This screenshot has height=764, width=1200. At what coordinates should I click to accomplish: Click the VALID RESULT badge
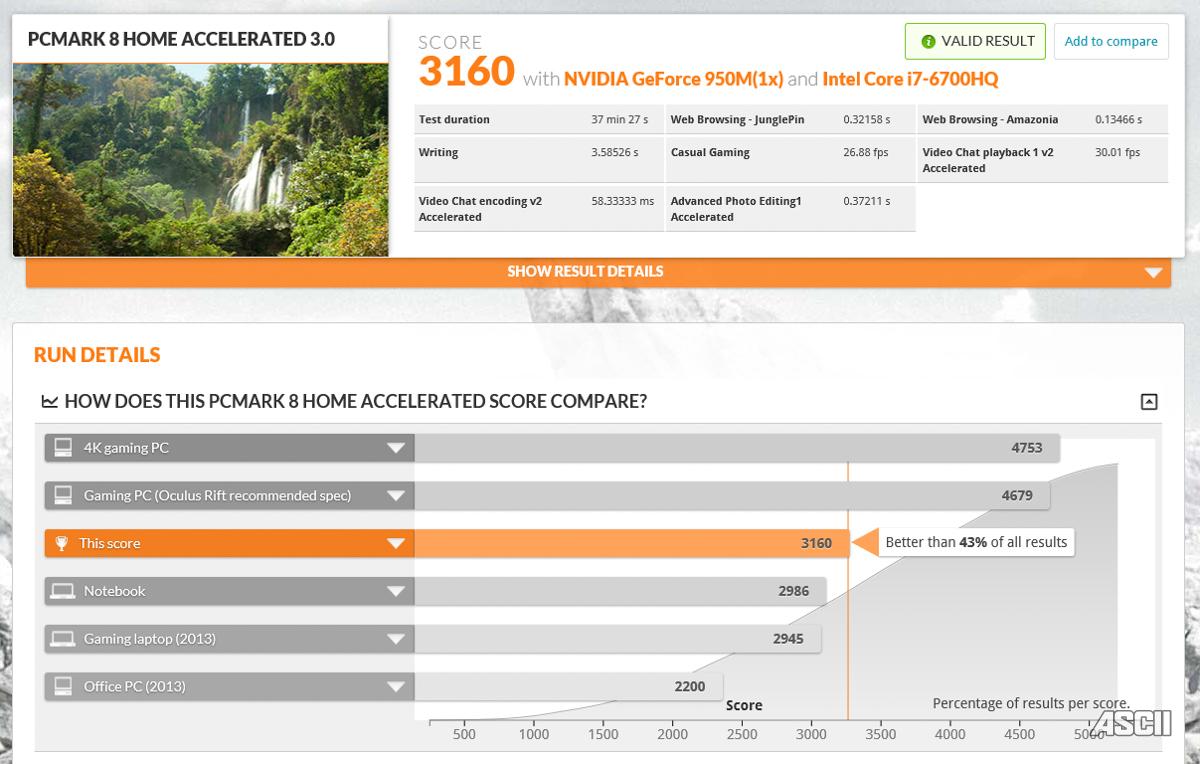975,41
